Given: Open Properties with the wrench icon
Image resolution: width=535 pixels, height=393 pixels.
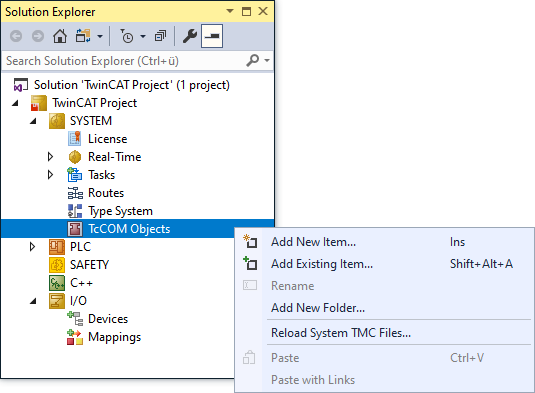Looking at the screenshot, I should pos(190,36).
